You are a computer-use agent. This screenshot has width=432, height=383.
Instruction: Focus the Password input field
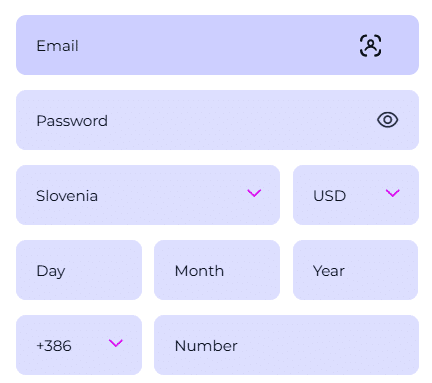[217, 120]
